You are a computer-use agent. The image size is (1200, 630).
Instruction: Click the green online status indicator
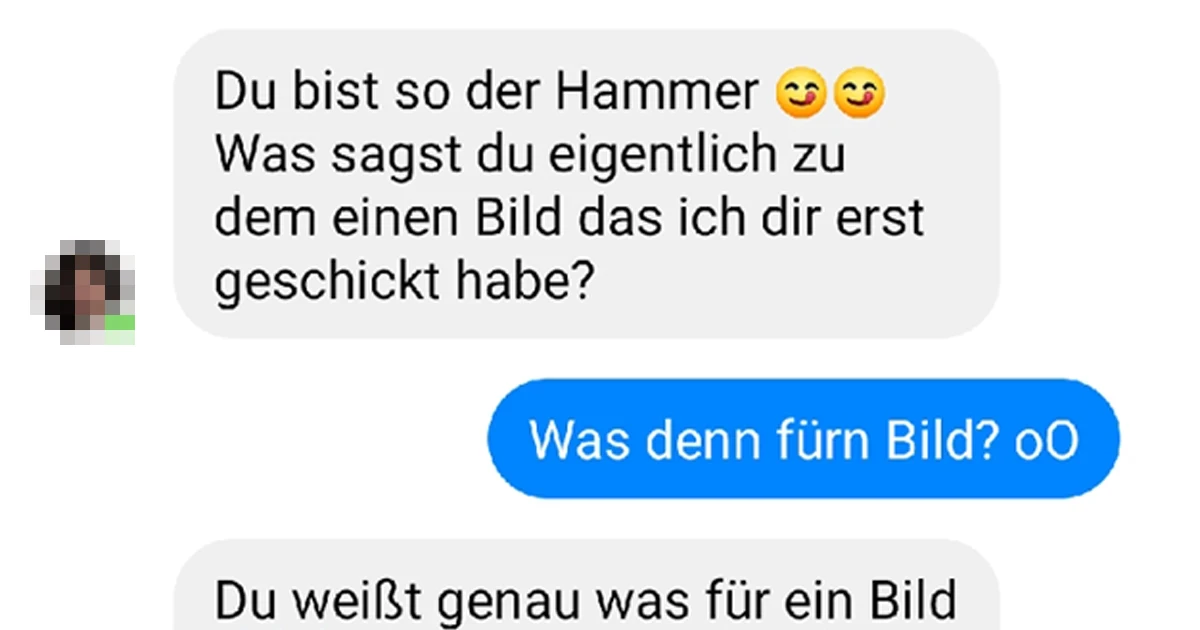pyautogui.click(x=120, y=329)
